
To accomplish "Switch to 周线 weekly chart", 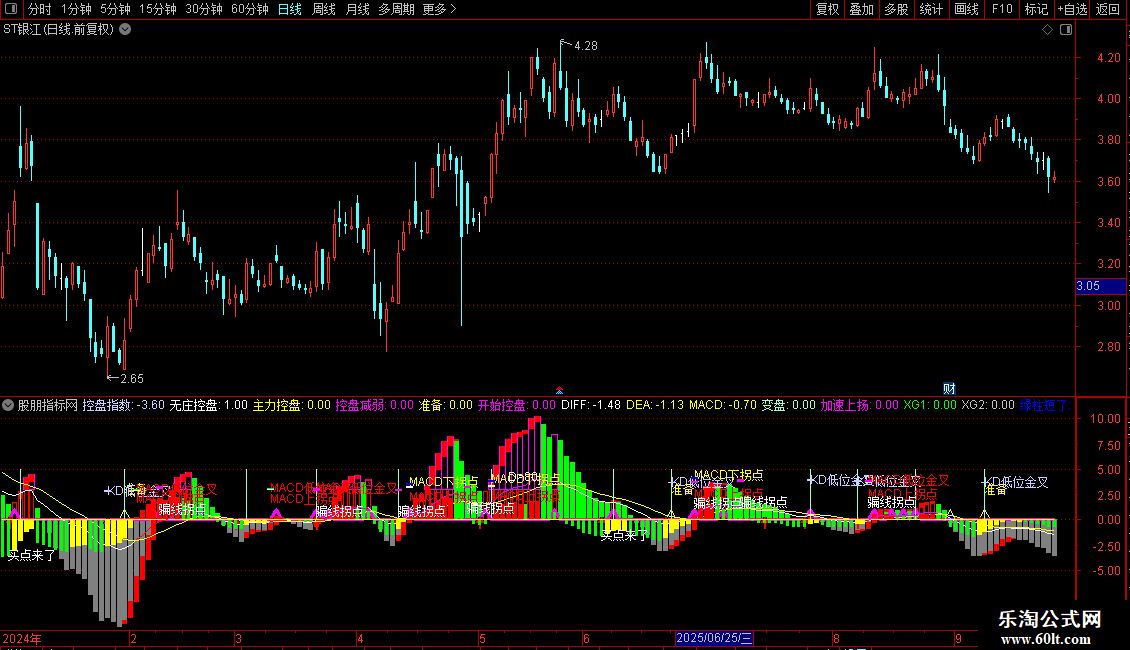I will point(324,9).
